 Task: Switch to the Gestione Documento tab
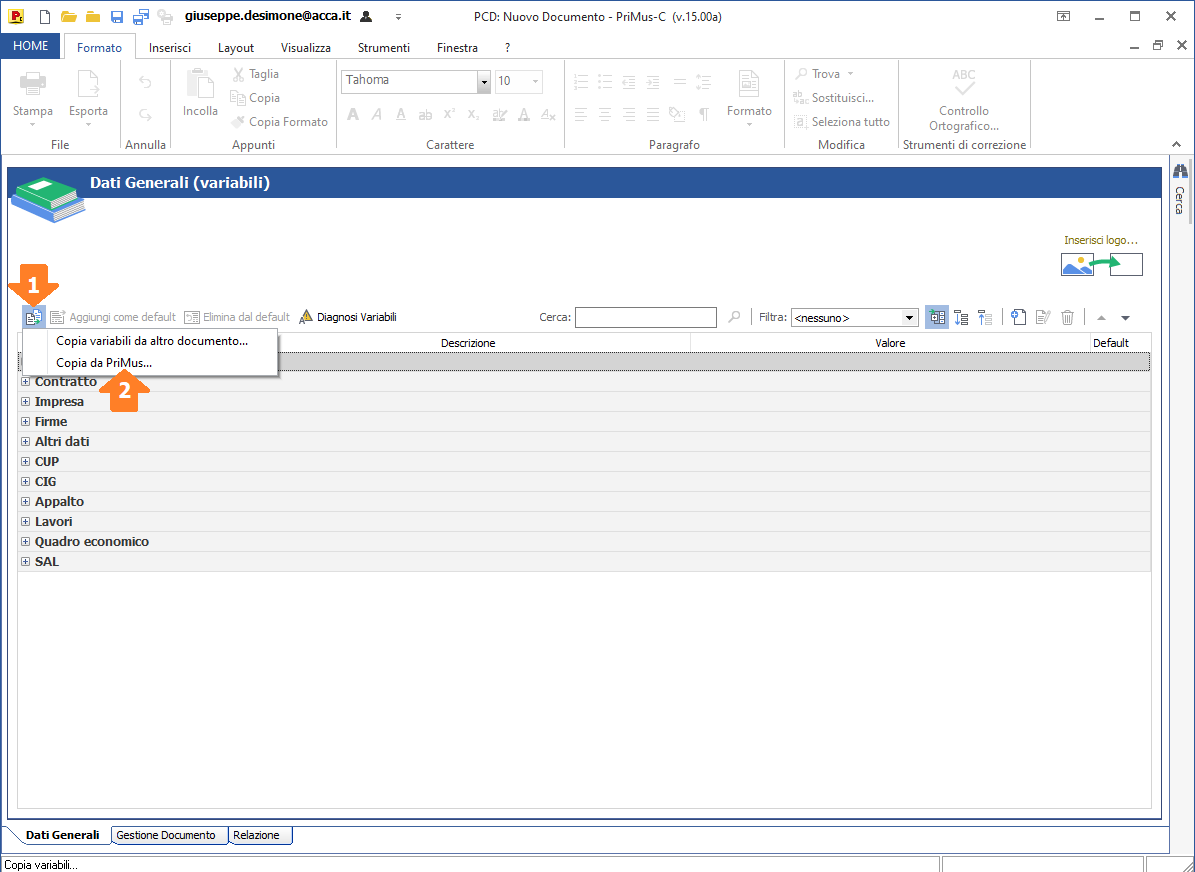click(x=166, y=835)
